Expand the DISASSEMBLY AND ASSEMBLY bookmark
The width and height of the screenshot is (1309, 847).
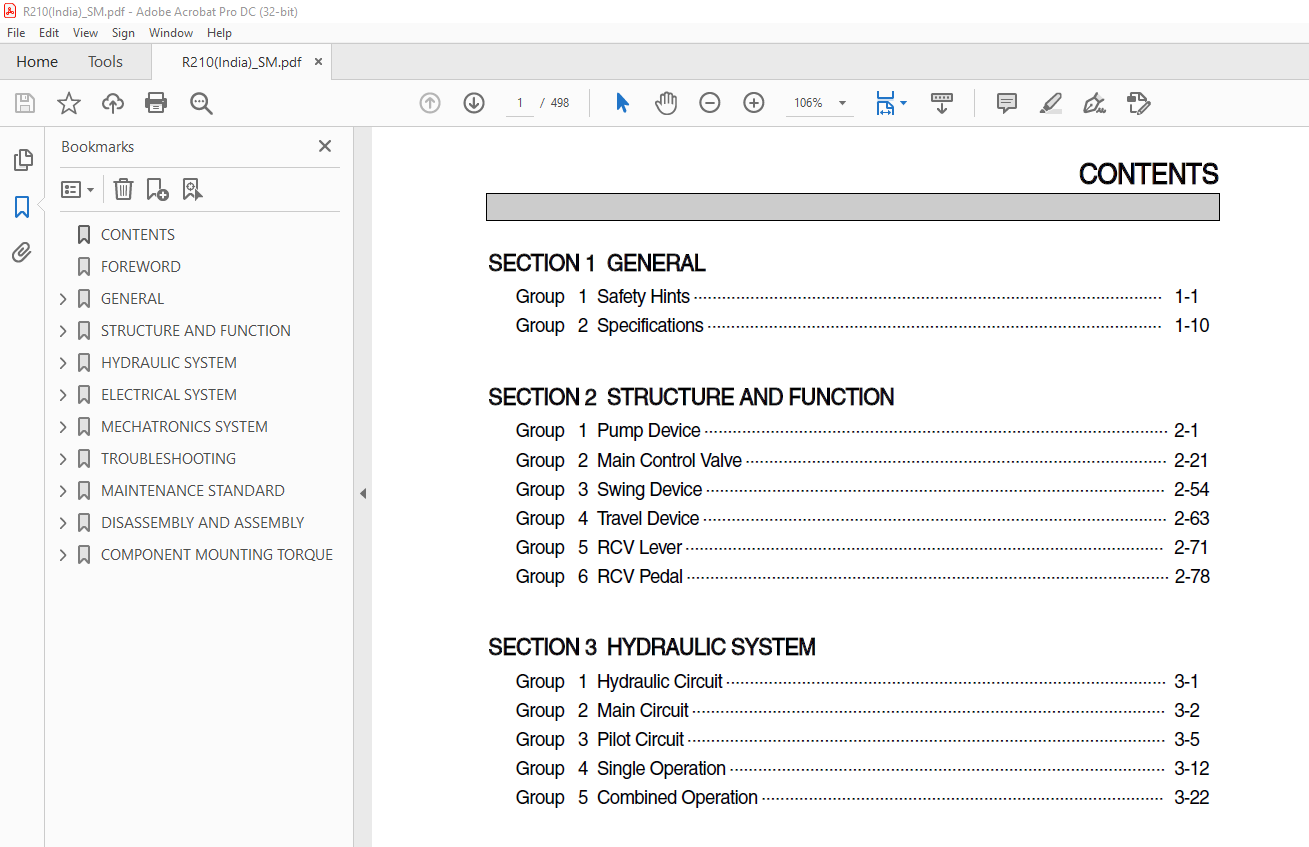click(x=64, y=523)
